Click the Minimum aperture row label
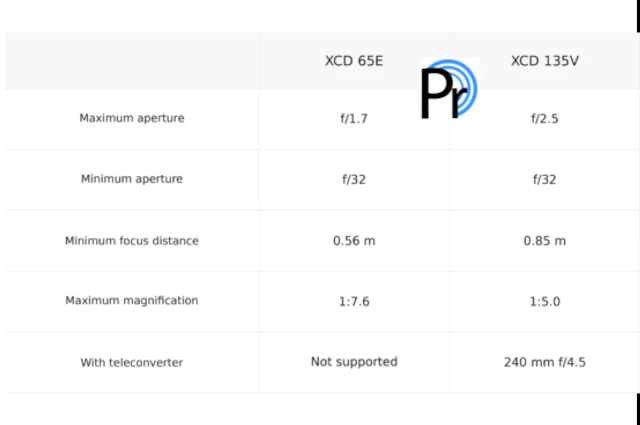Screen dimensions: 640x425 pos(131,179)
